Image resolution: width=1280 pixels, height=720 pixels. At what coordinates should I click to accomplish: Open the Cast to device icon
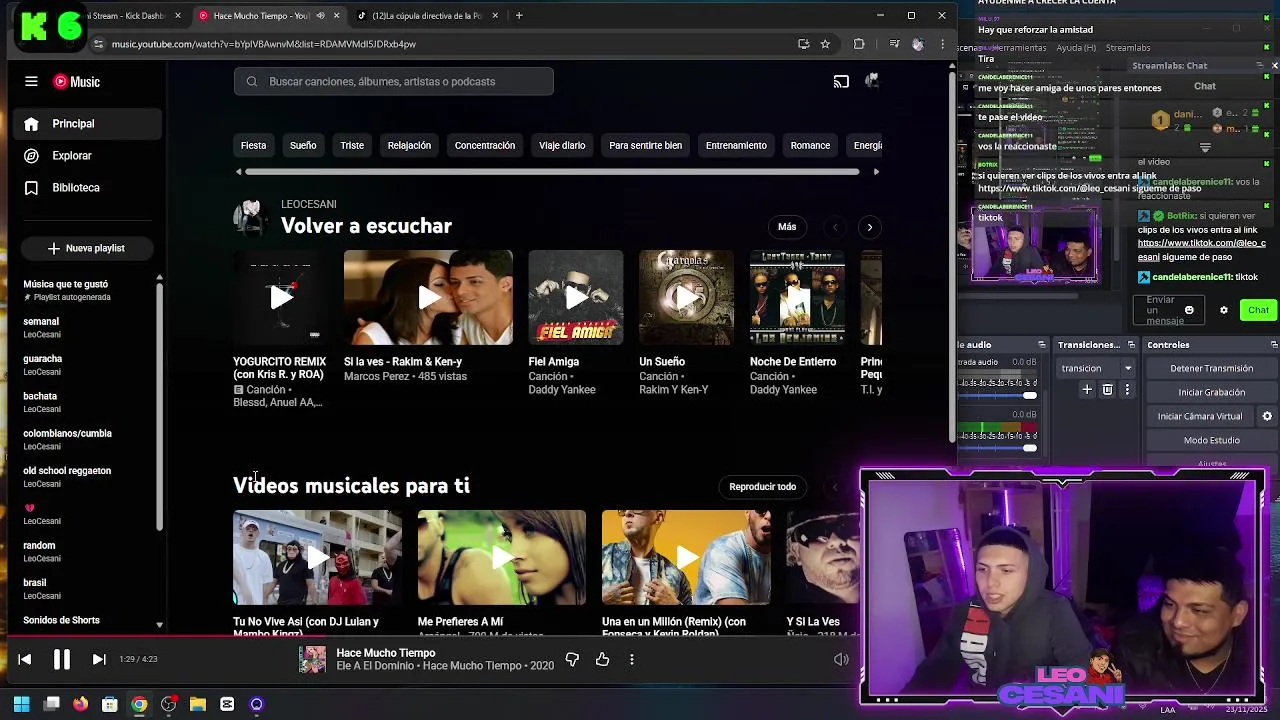point(841,82)
